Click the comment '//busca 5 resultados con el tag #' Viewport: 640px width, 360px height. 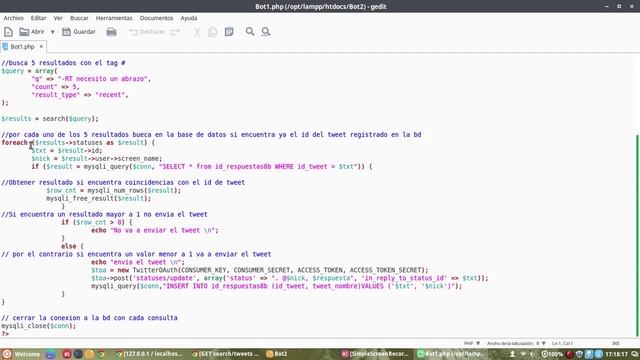[63, 63]
